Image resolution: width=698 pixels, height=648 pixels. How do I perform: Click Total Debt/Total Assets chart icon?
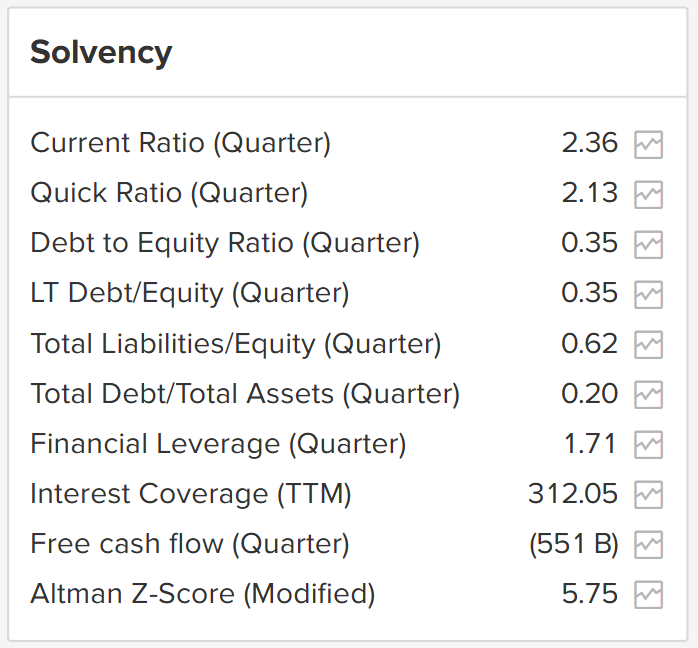[x=648, y=395]
